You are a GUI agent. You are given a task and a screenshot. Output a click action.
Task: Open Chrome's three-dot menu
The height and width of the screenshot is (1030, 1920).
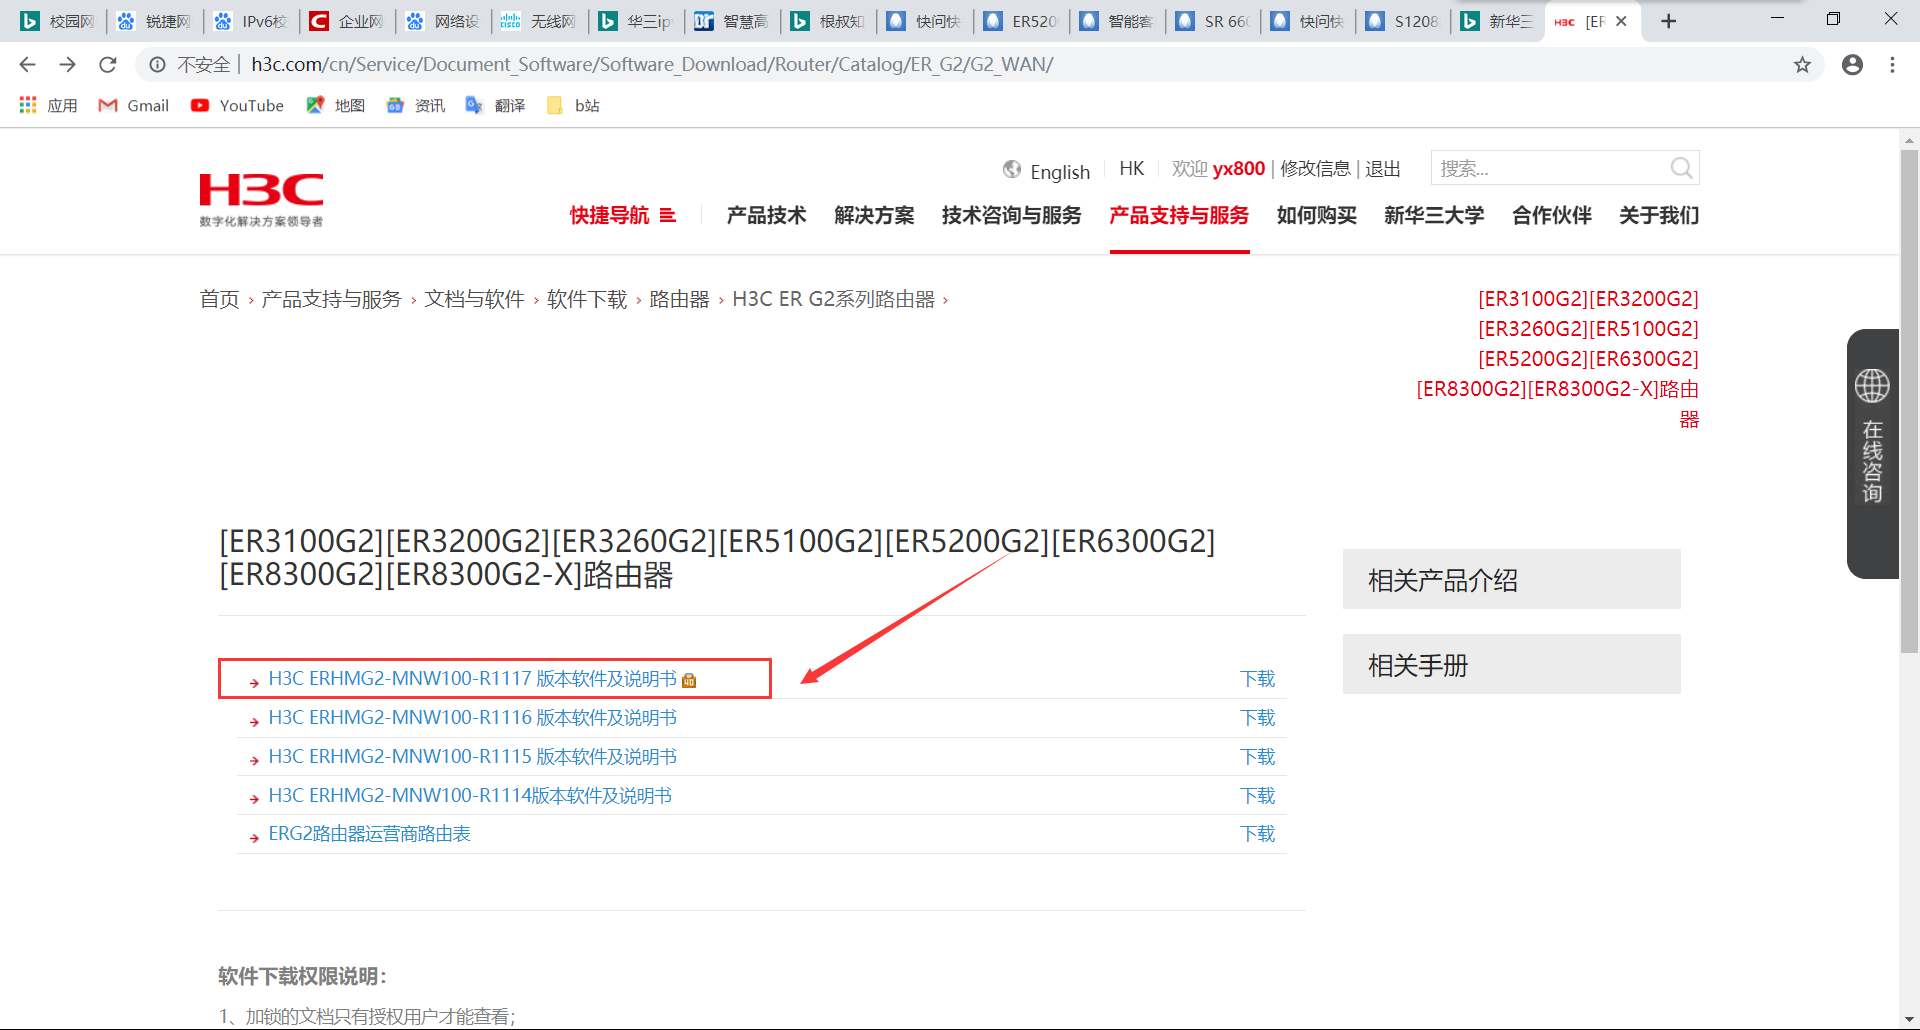point(1892,65)
